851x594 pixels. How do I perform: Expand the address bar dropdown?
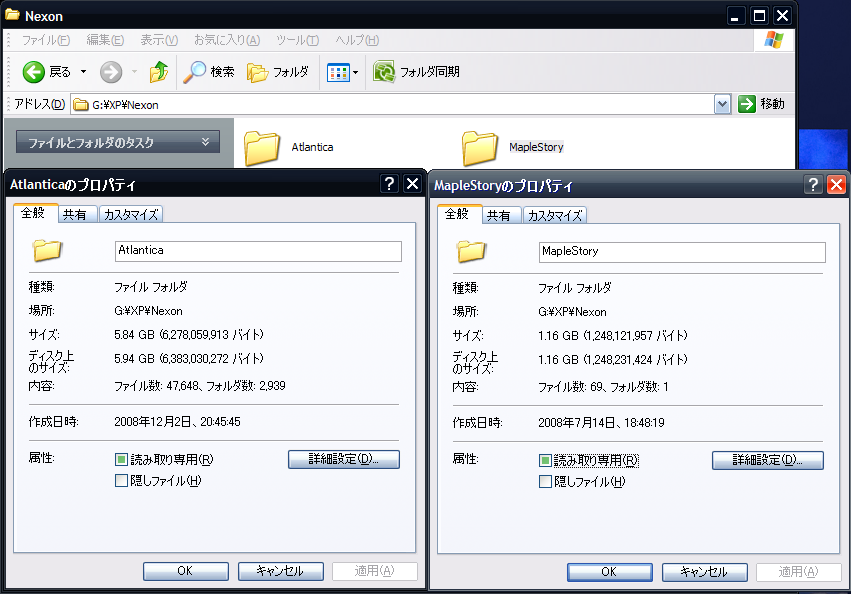pos(722,104)
